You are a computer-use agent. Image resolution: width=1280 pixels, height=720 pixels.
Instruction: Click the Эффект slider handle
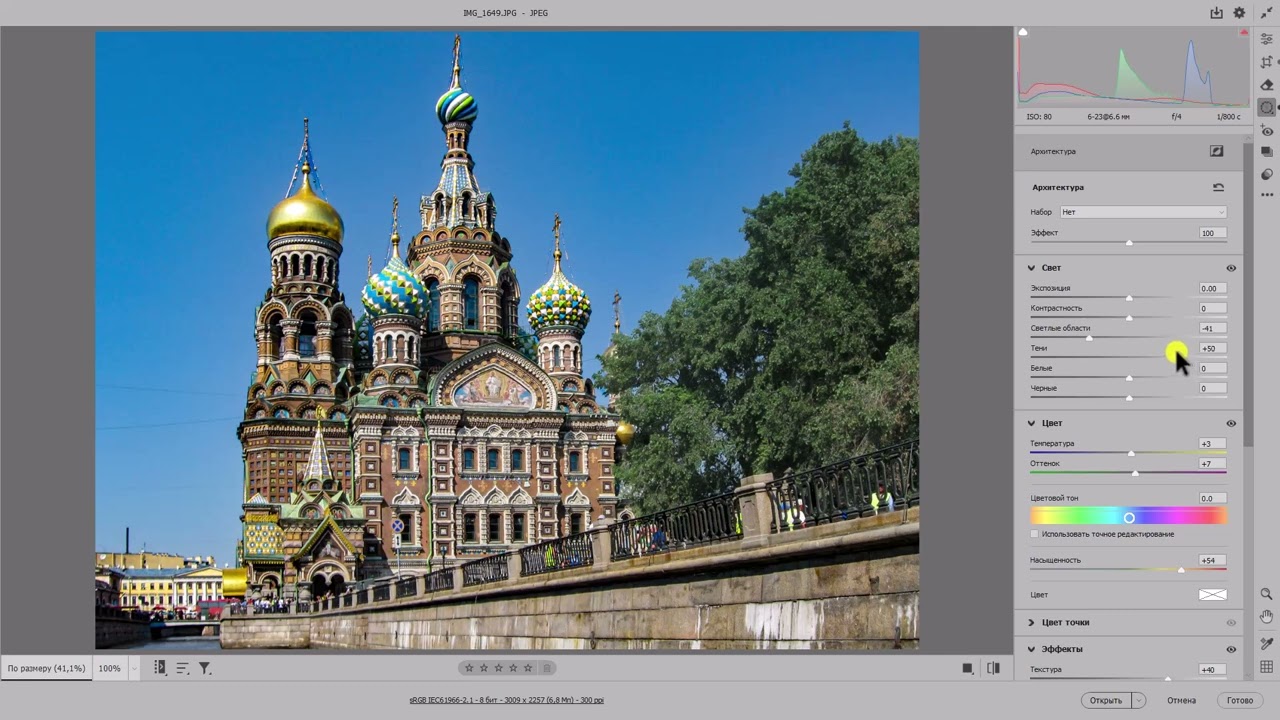click(1129, 243)
